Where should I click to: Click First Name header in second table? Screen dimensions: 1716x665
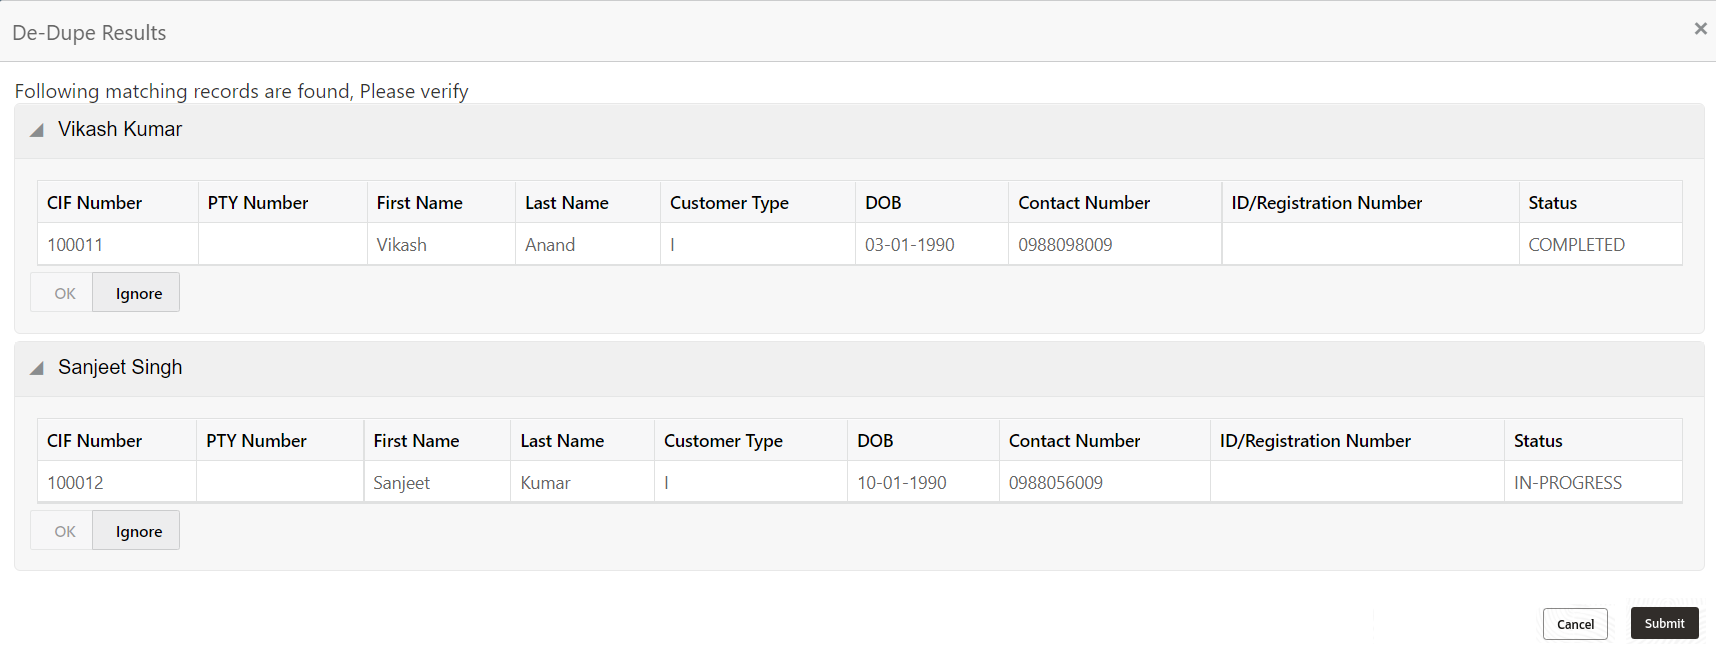pyautogui.click(x=416, y=441)
